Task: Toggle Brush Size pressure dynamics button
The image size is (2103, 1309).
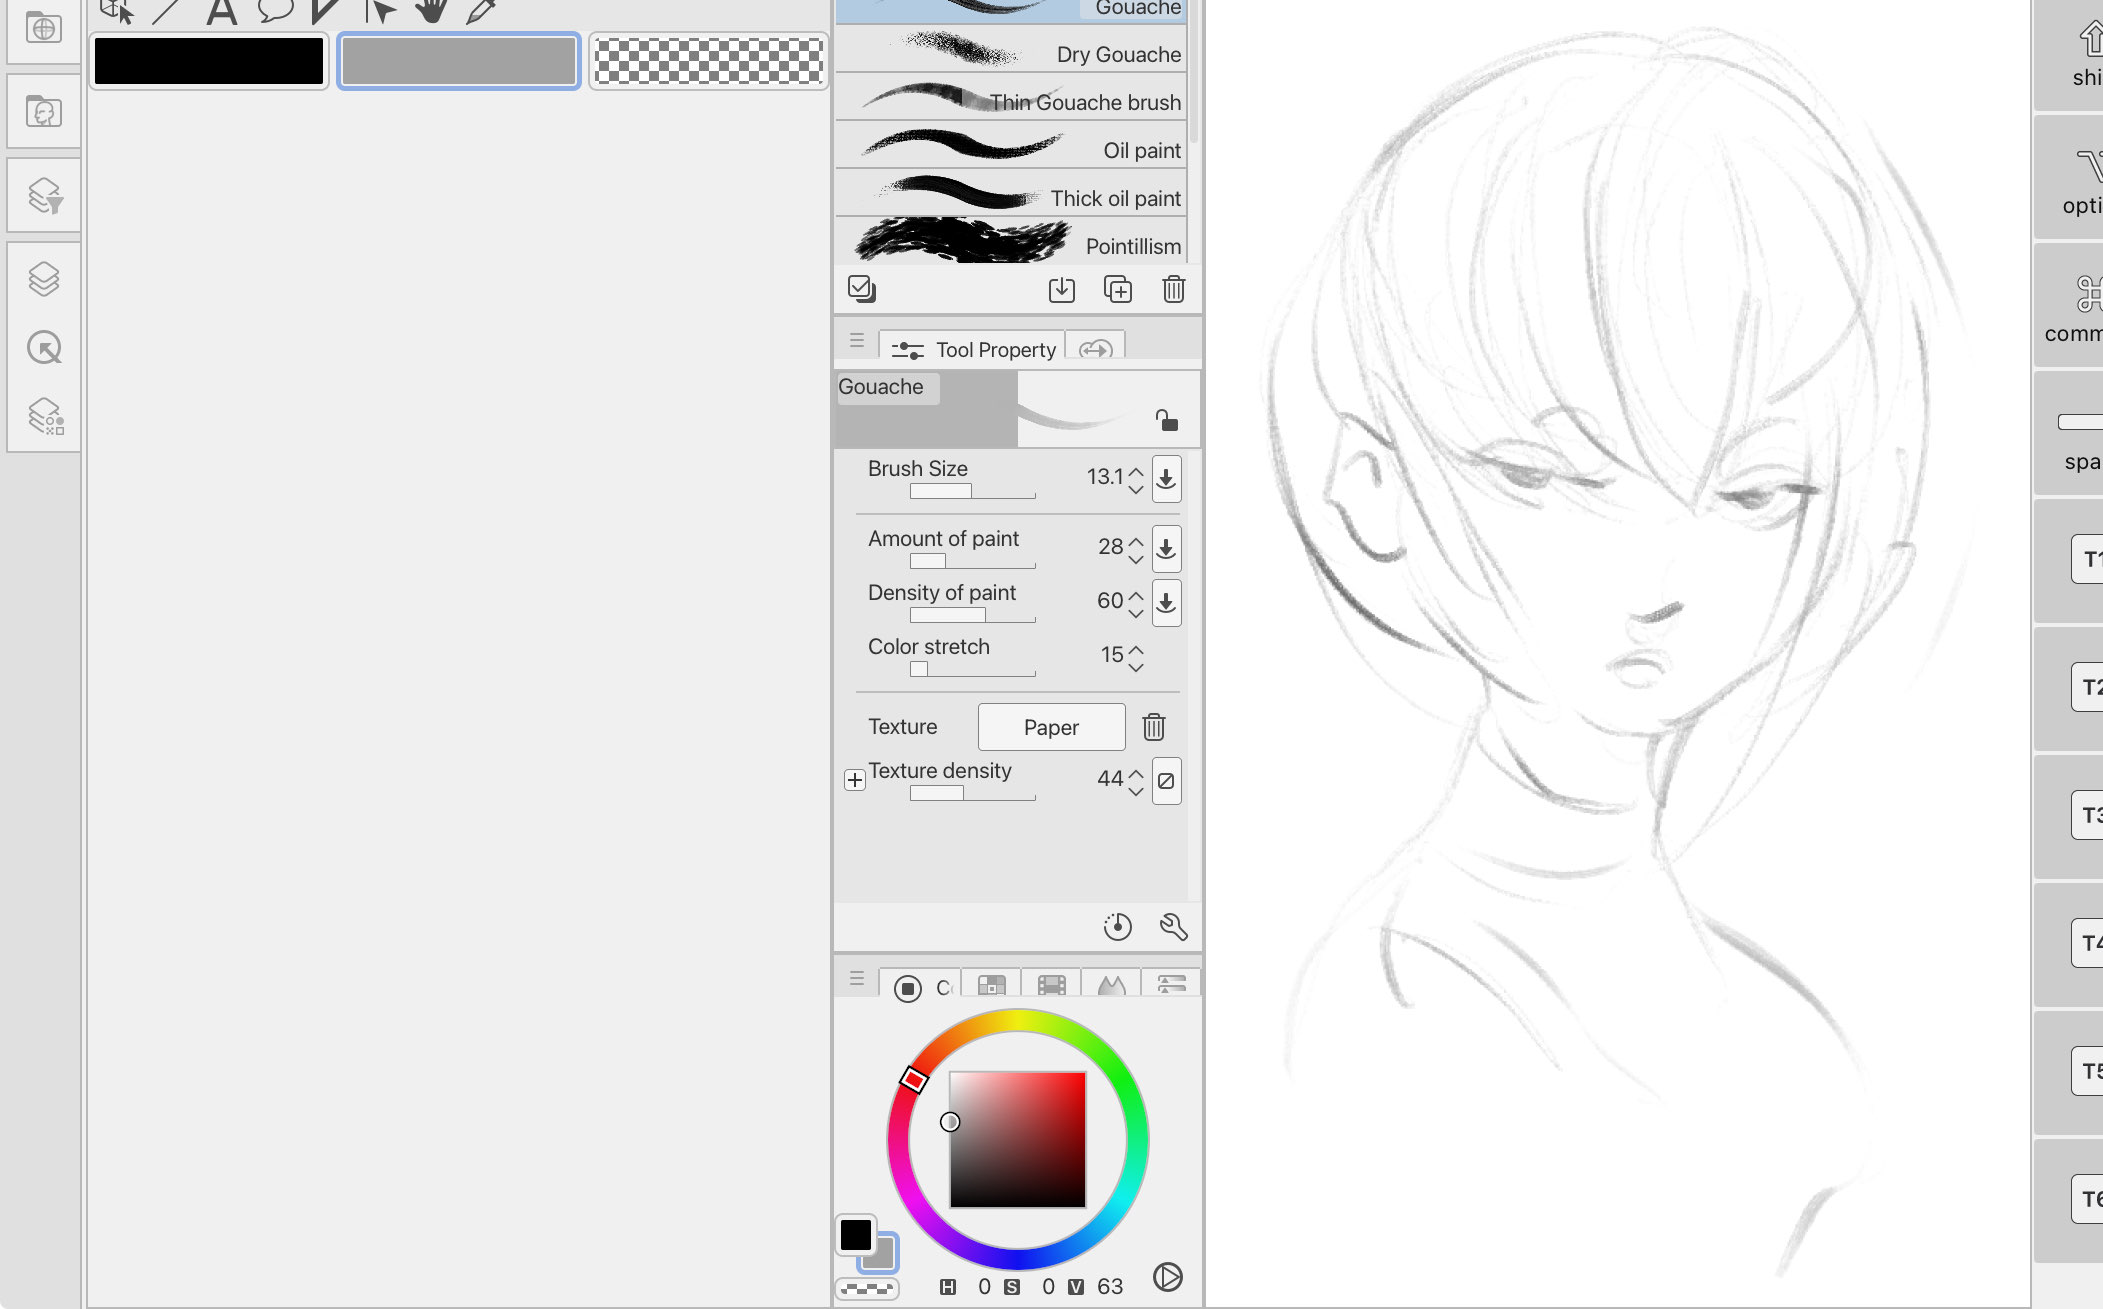Action: coord(1166,479)
